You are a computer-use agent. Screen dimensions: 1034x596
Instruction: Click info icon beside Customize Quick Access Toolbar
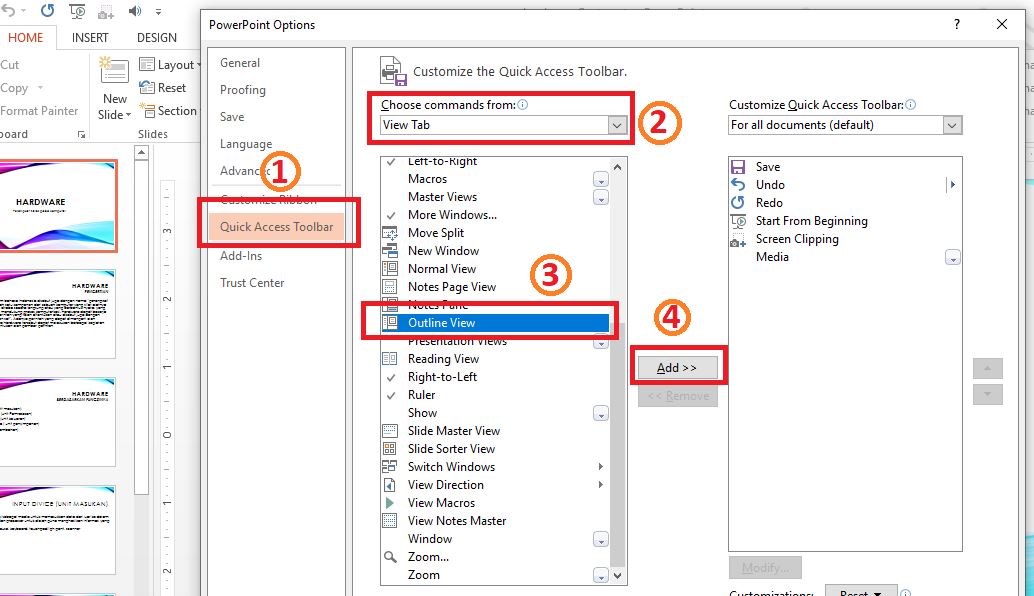point(911,104)
